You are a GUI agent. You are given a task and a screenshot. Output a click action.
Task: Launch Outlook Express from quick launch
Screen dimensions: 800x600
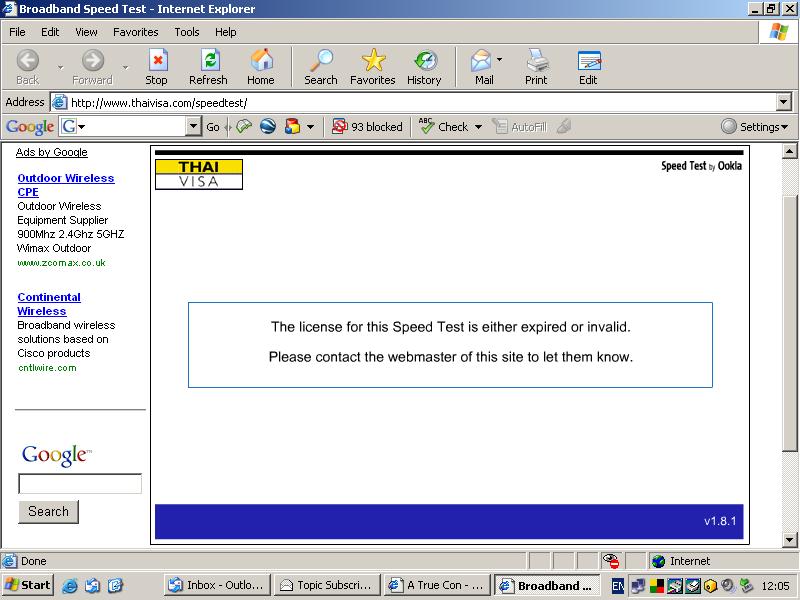coord(92,585)
